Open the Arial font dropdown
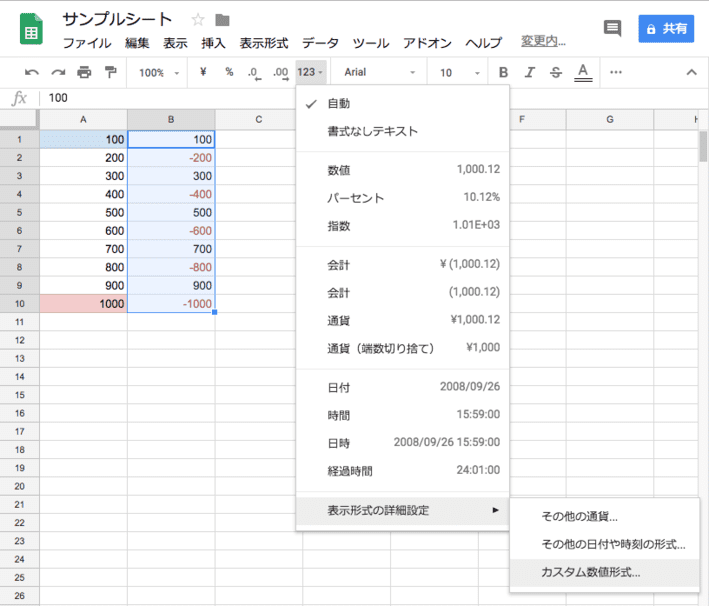The image size is (709, 606). click(x=379, y=72)
